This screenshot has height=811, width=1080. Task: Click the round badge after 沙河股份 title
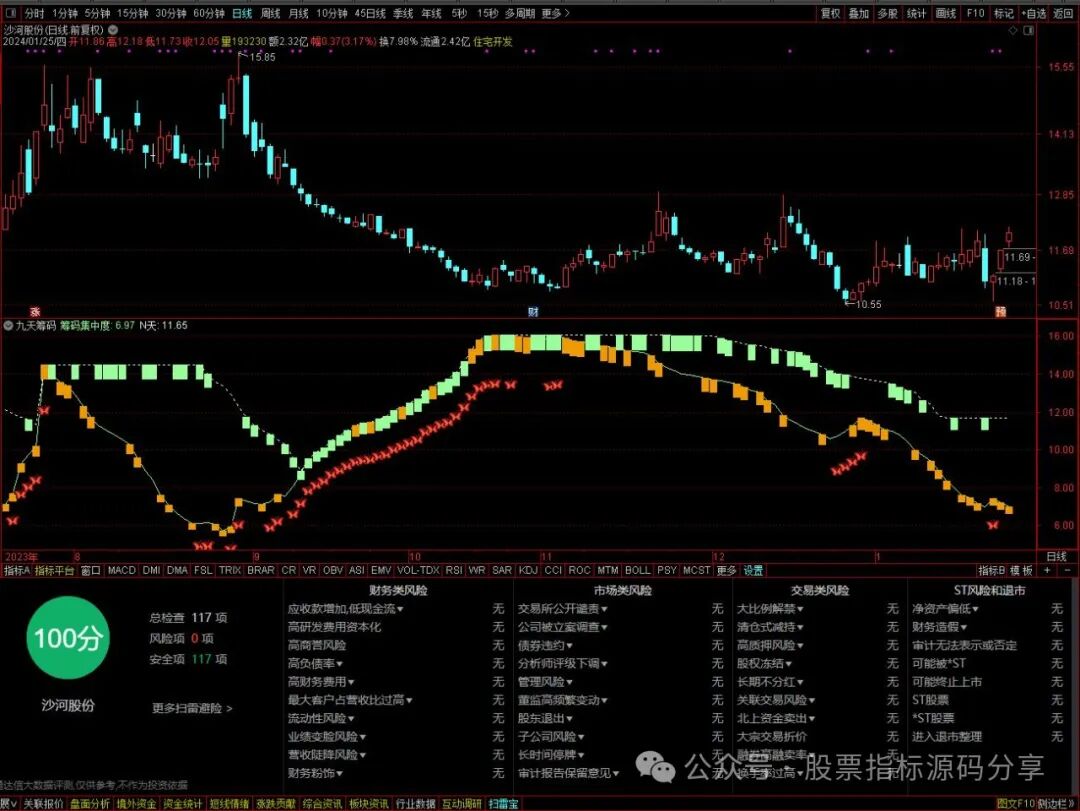point(113,30)
